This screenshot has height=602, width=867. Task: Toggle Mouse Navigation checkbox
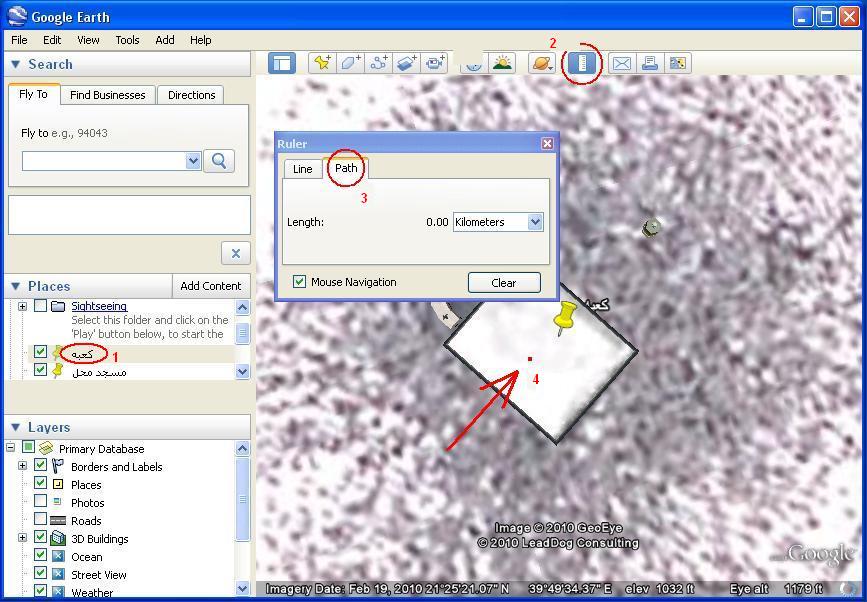pyautogui.click(x=299, y=282)
